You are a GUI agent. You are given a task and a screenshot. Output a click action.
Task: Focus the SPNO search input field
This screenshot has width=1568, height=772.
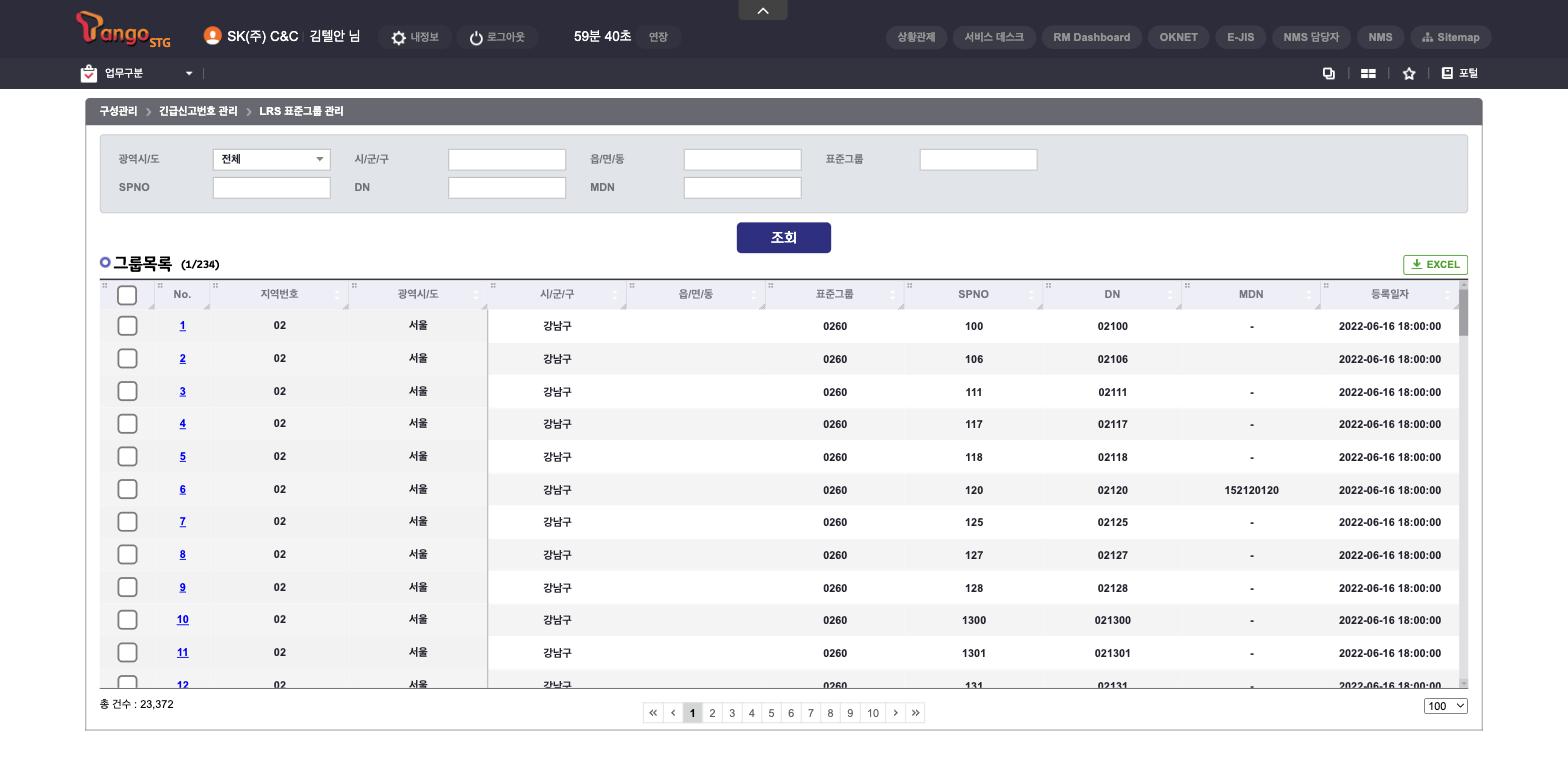pyautogui.click(x=271, y=188)
